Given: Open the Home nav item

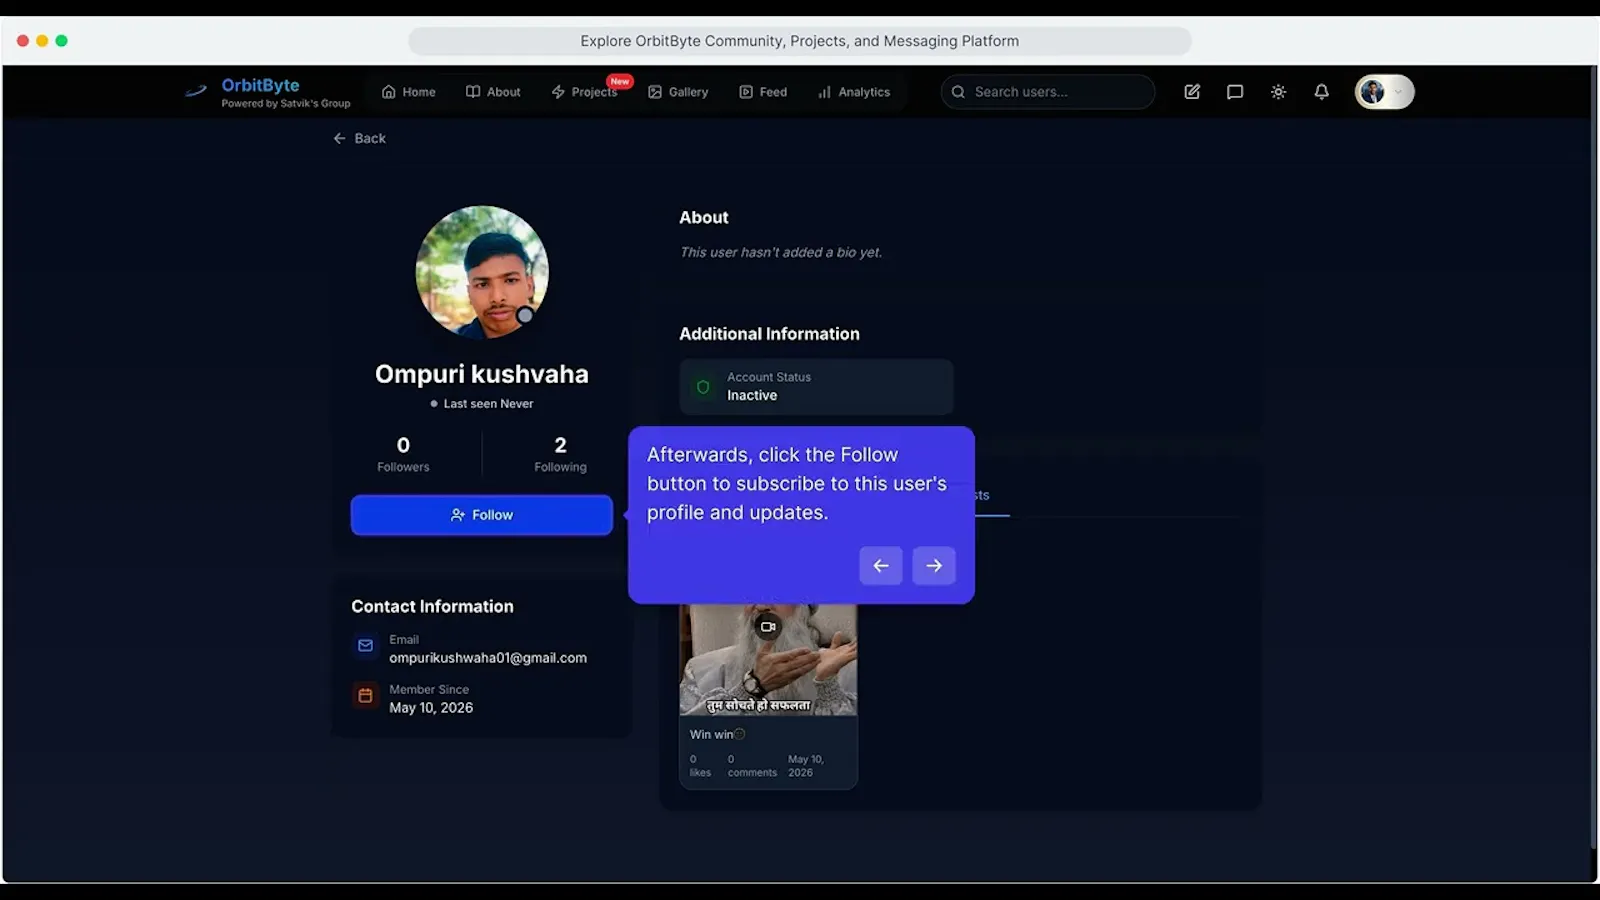Looking at the screenshot, I should pos(408,92).
